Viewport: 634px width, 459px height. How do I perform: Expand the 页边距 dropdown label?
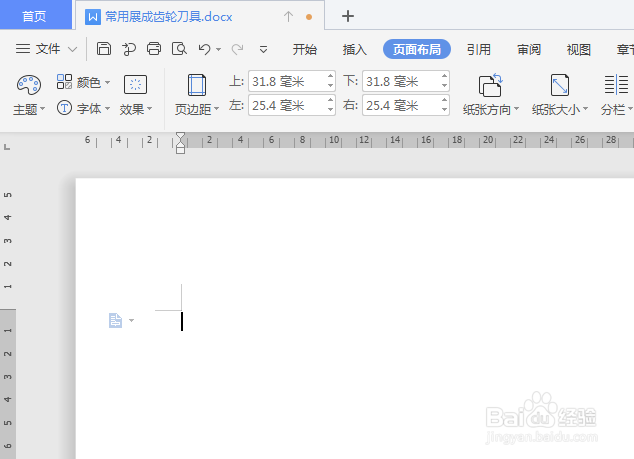pos(197,109)
